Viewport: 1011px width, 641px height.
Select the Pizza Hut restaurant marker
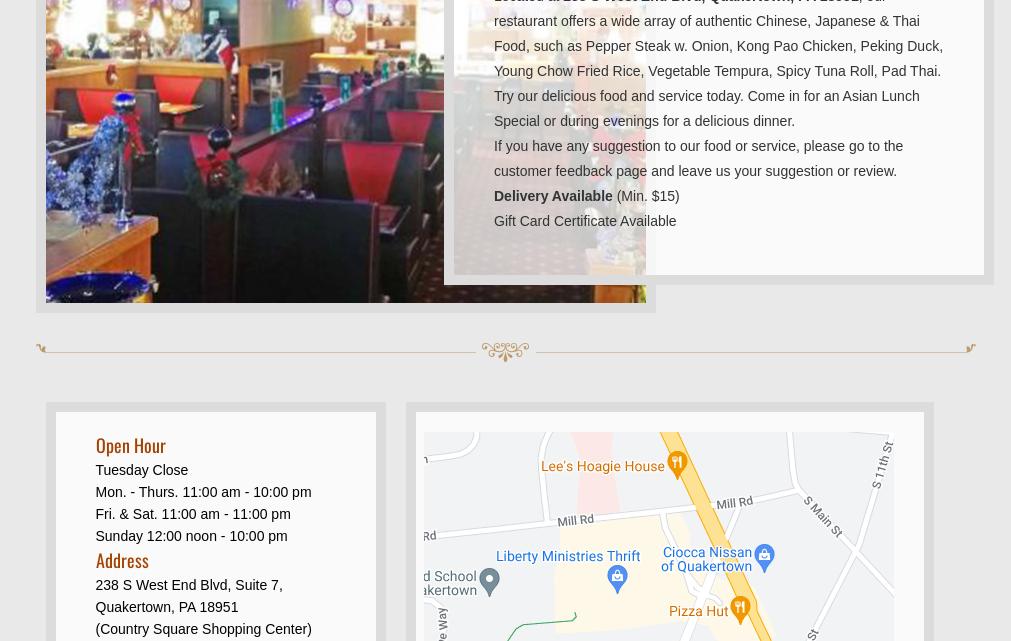740,609
